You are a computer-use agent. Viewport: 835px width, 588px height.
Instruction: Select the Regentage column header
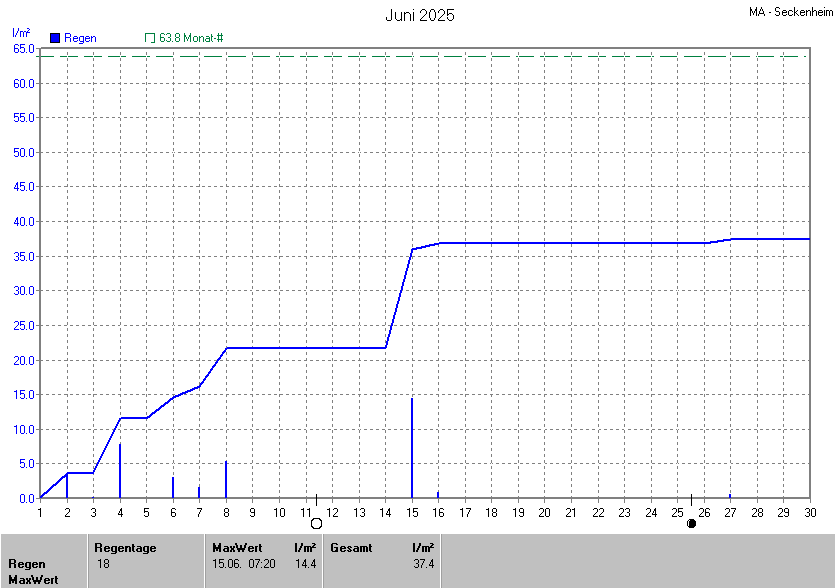pos(124,548)
